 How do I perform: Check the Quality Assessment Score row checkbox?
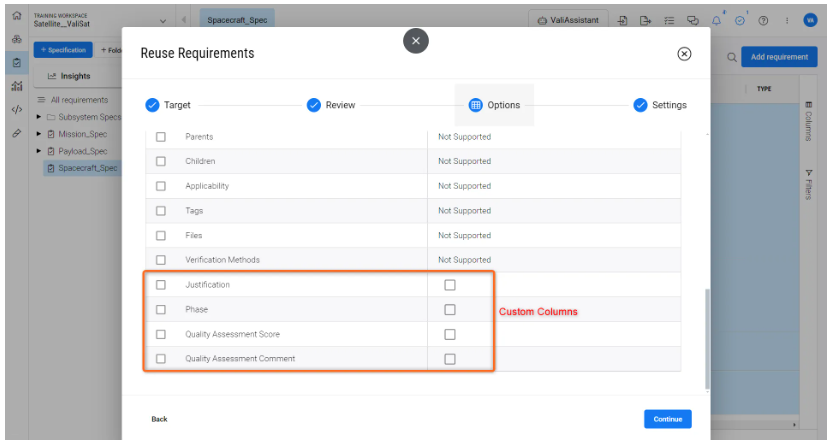(161, 334)
